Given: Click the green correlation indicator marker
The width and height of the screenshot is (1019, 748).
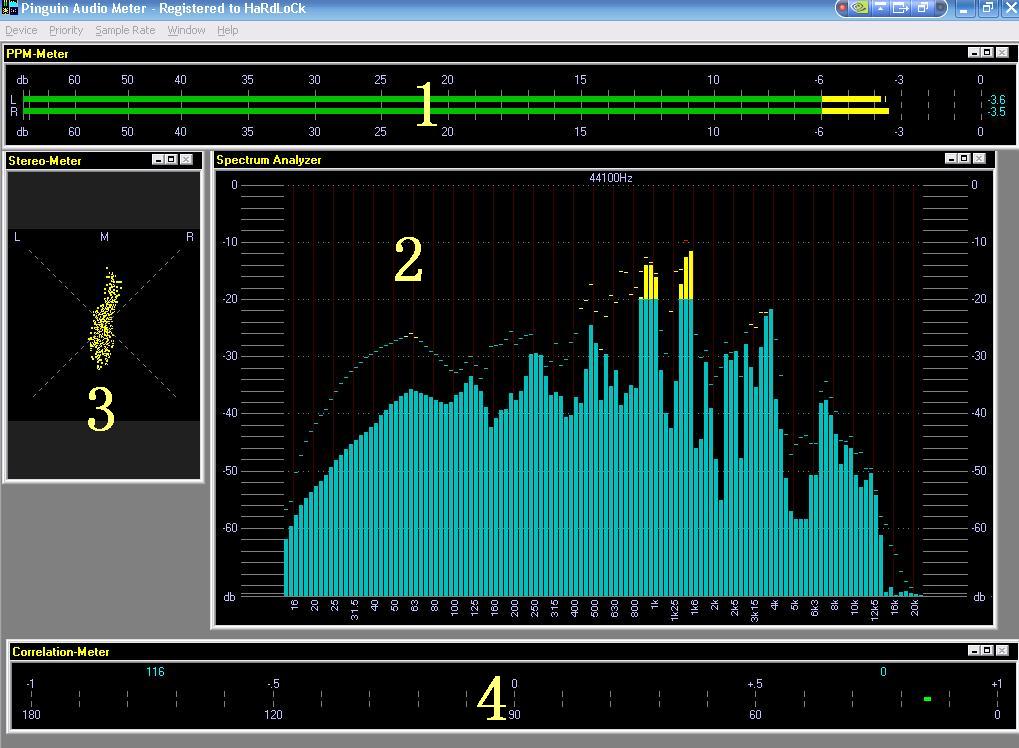Looking at the screenshot, I should (x=927, y=699).
